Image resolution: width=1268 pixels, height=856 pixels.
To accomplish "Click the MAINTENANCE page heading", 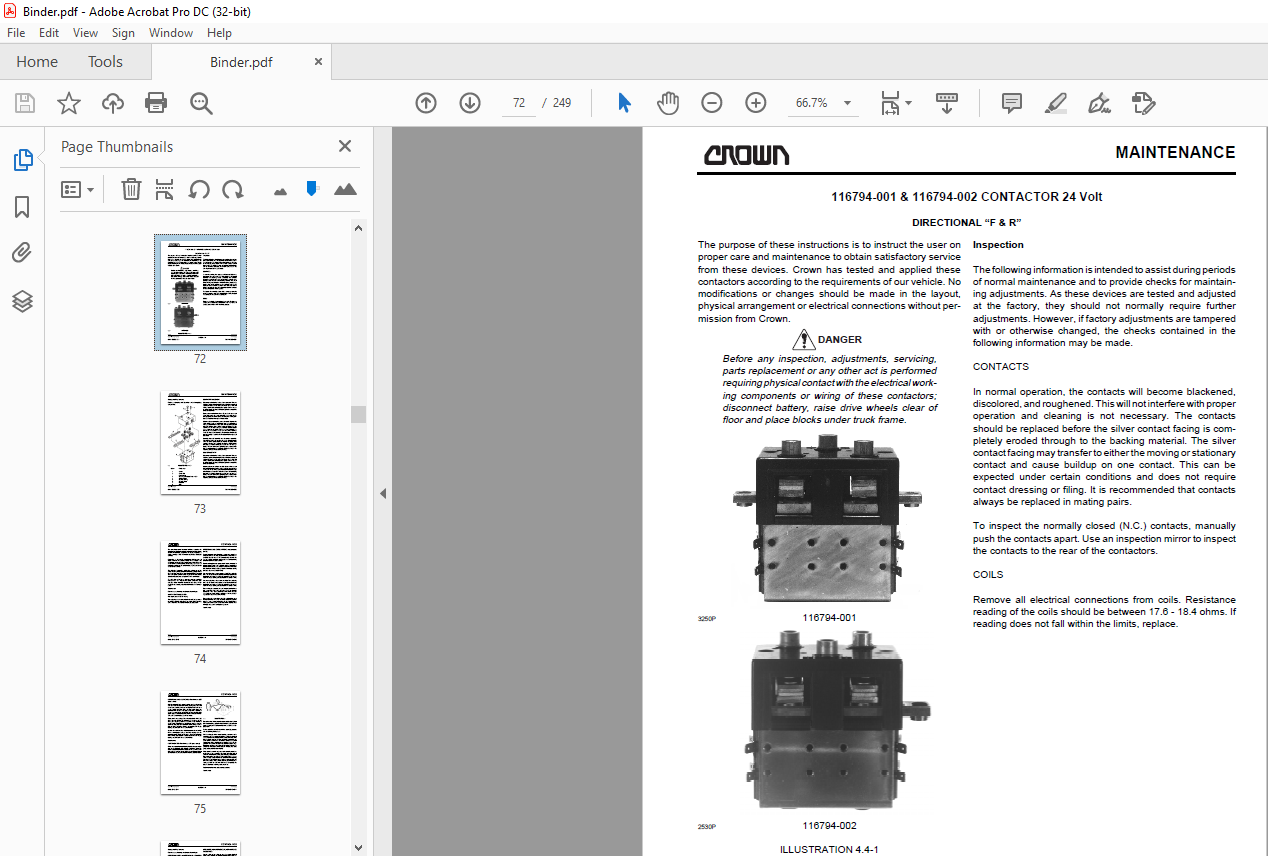I will click(1175, 153).
